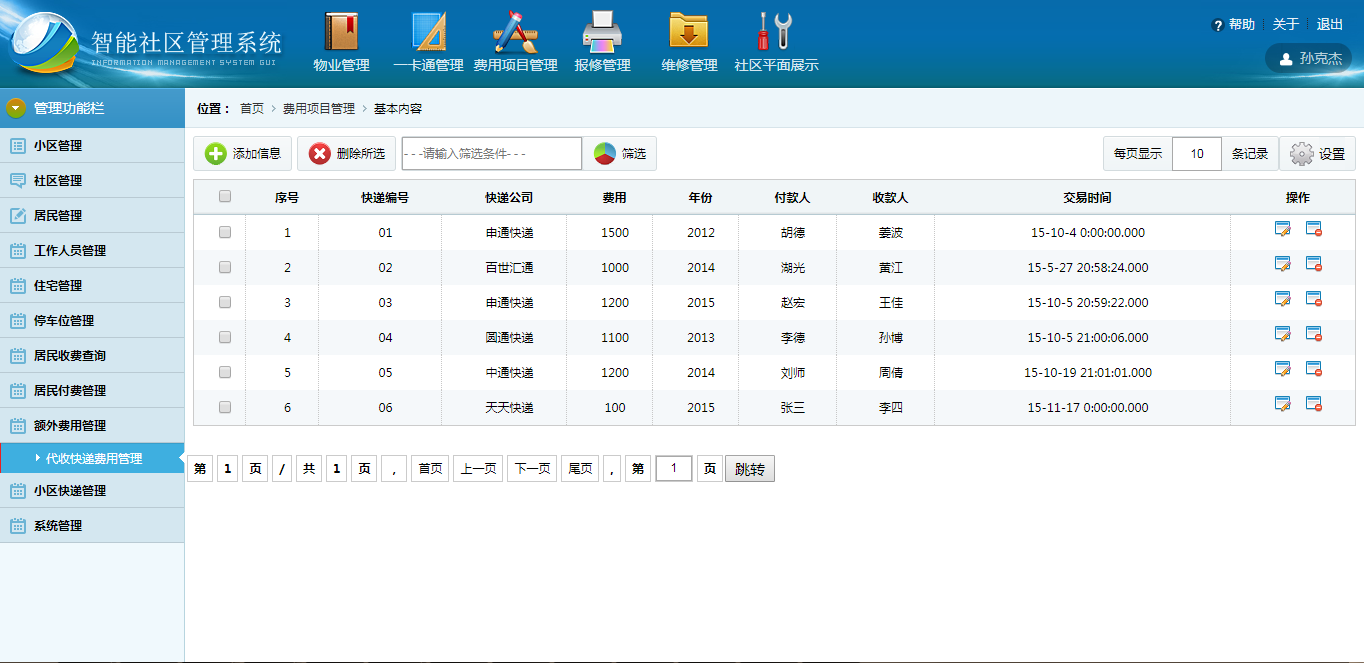Click the edit icon for row 赵宏
This screenshot has width=1364, height=663.
[x=1283, y=299]
